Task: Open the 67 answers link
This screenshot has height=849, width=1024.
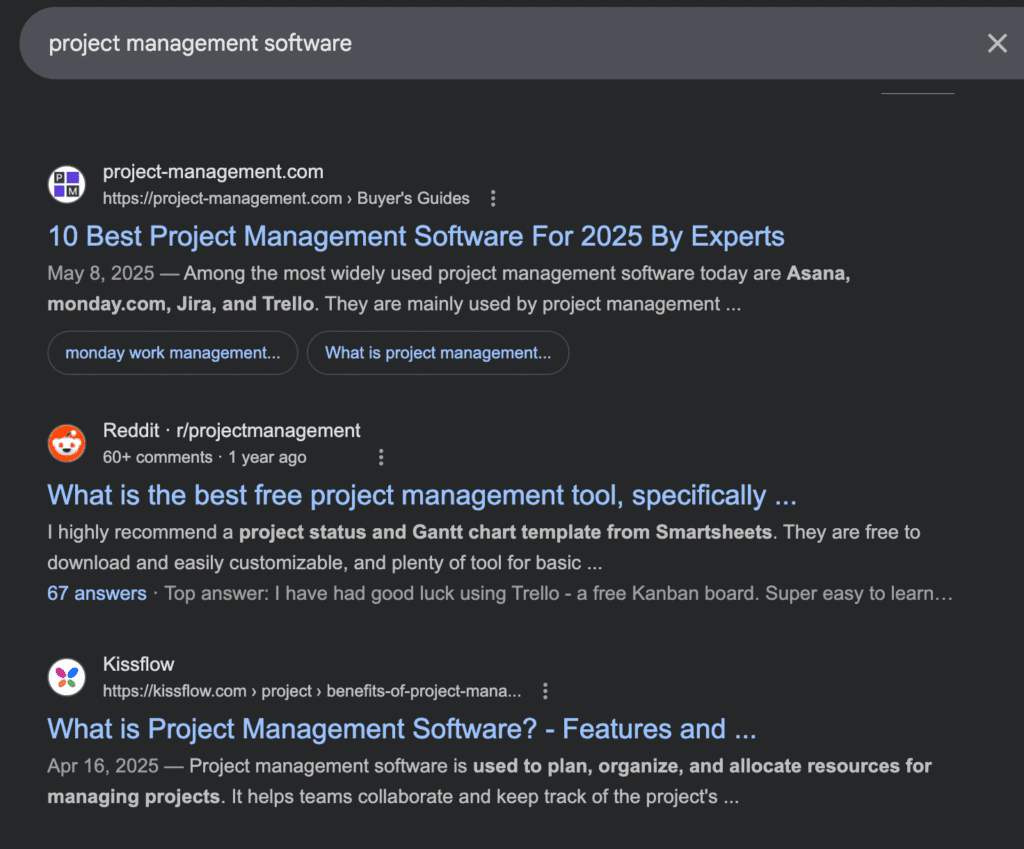Action: coord(97,593)
